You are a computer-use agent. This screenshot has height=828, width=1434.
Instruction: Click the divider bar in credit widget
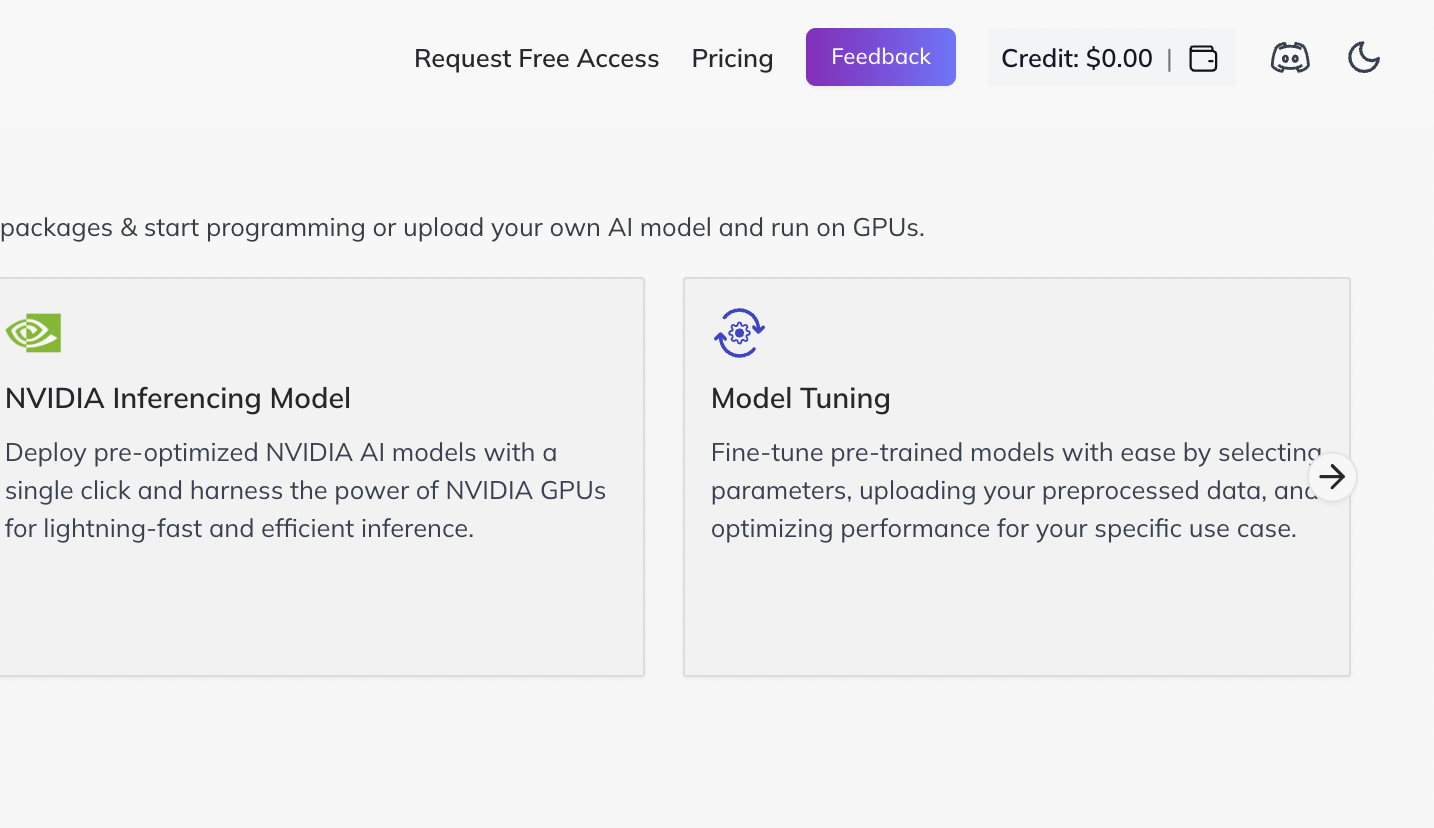tap(1169, 59)
